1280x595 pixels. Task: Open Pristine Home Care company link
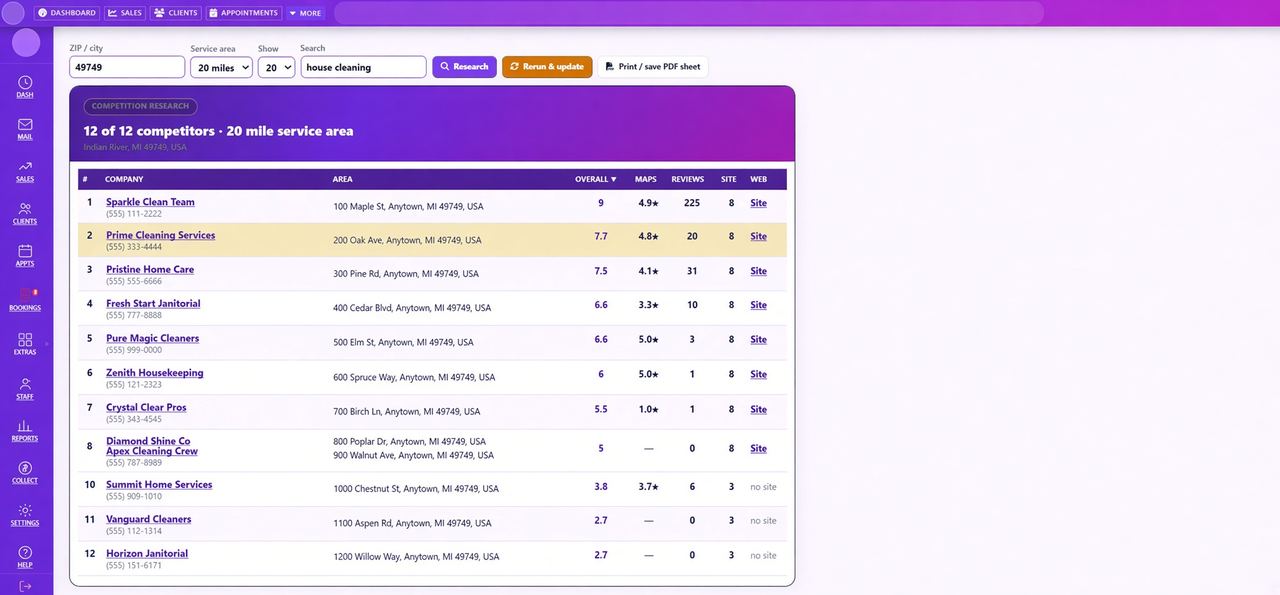tap(150, 269)
